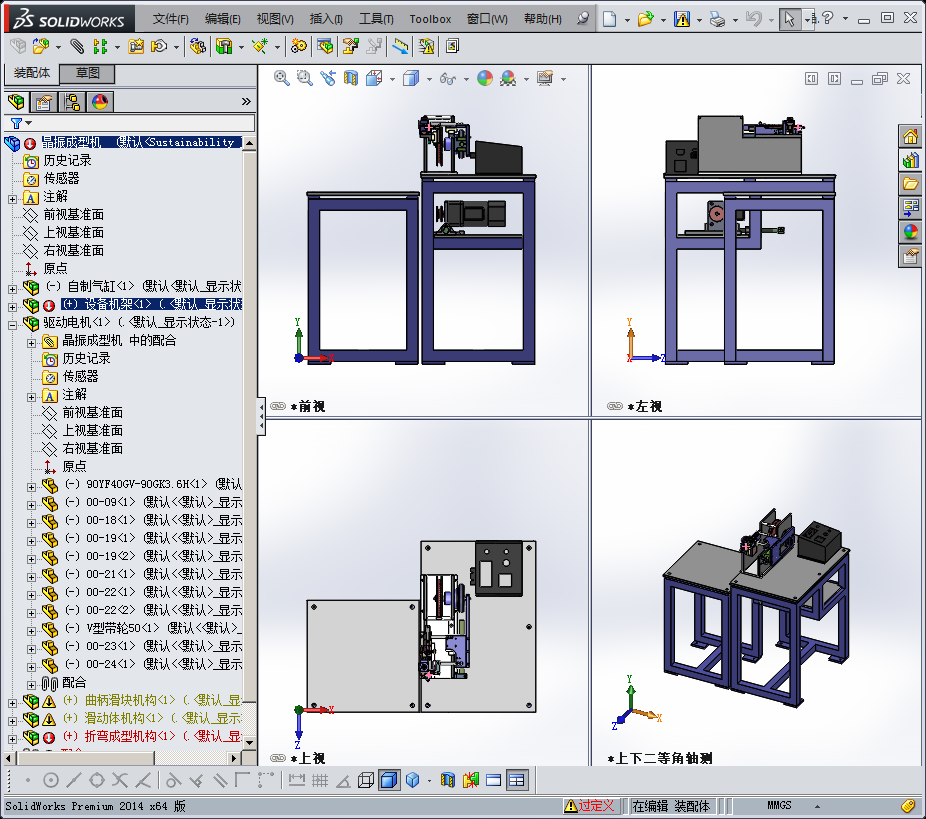The height and width of the screenshot is (819, 926).
Task: Click the Reference Geometry icon
Action: tap(260, 46)
